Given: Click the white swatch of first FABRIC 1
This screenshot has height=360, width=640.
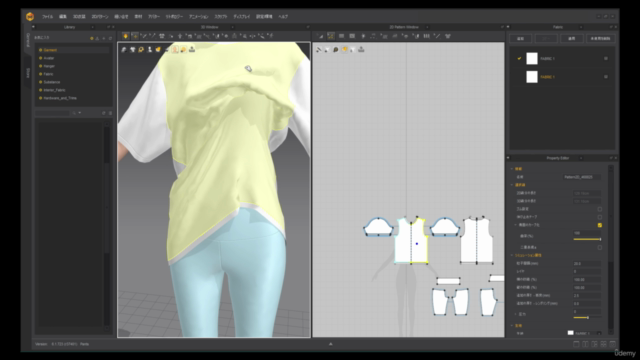Looking at the screenshot, I should click(532, 58).
